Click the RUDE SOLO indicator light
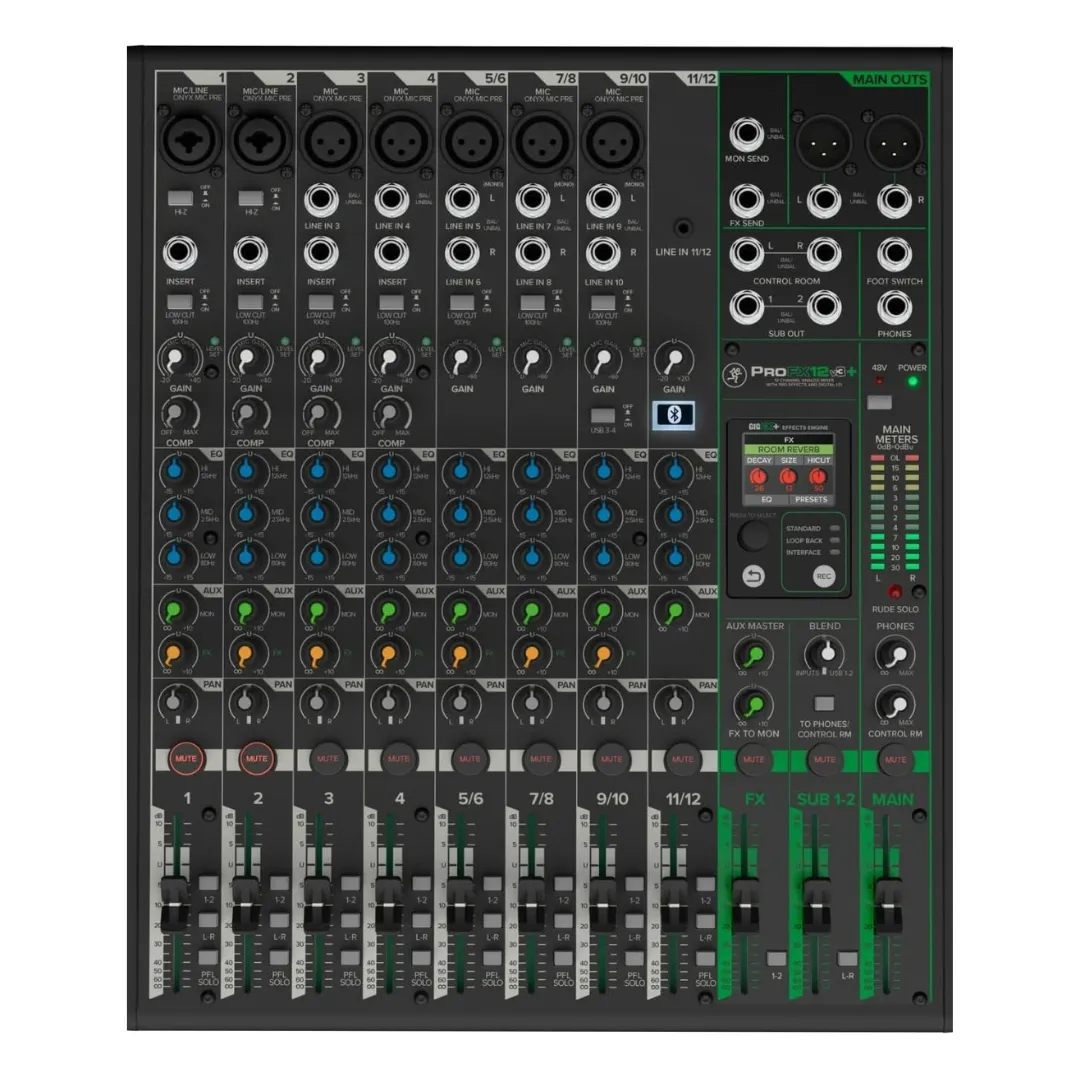 pyautogui.click(x=895, y=593)
